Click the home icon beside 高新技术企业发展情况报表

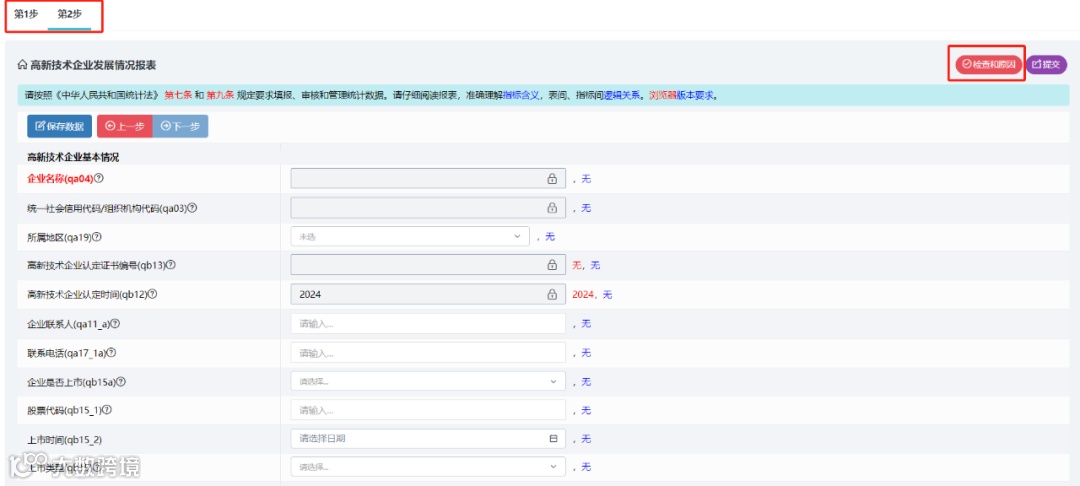21,65
